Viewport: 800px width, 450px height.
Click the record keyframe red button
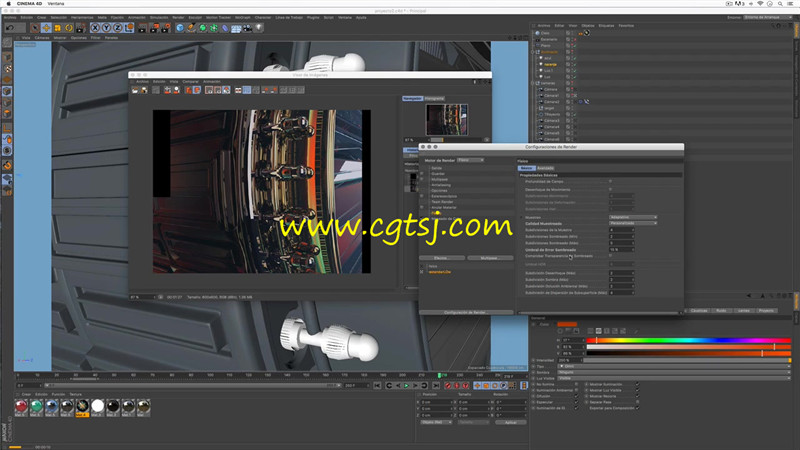click(448, 386)
